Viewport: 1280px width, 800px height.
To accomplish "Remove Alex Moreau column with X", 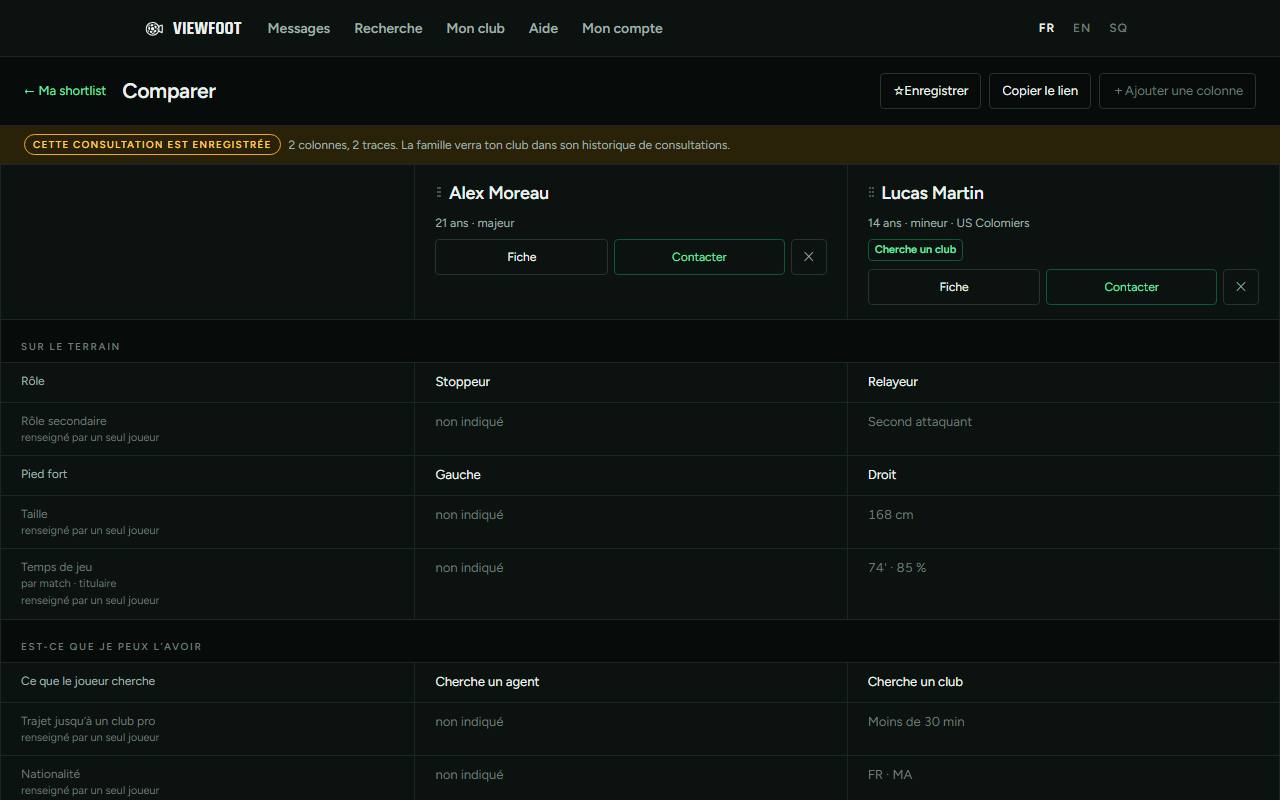I will click(x=809, y=257).
